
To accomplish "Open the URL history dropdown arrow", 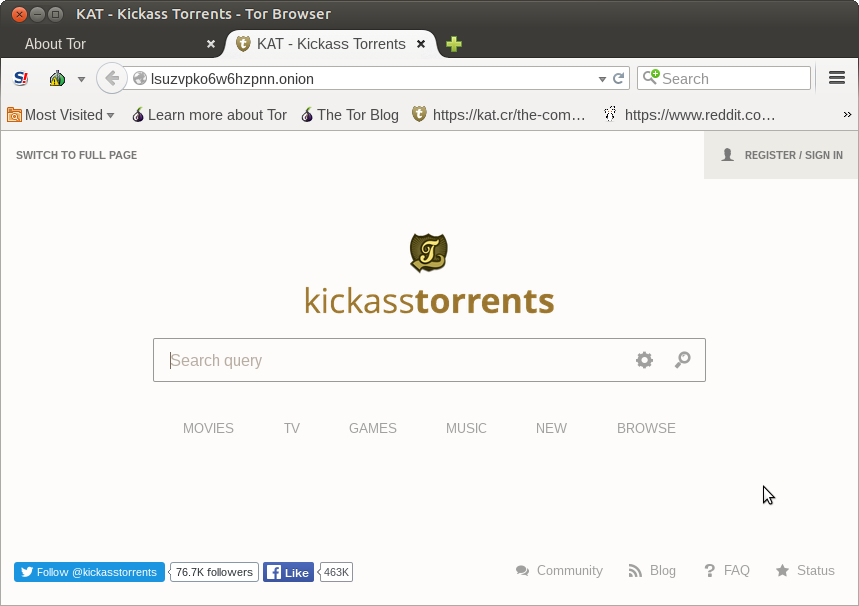I will click(602, 79).
